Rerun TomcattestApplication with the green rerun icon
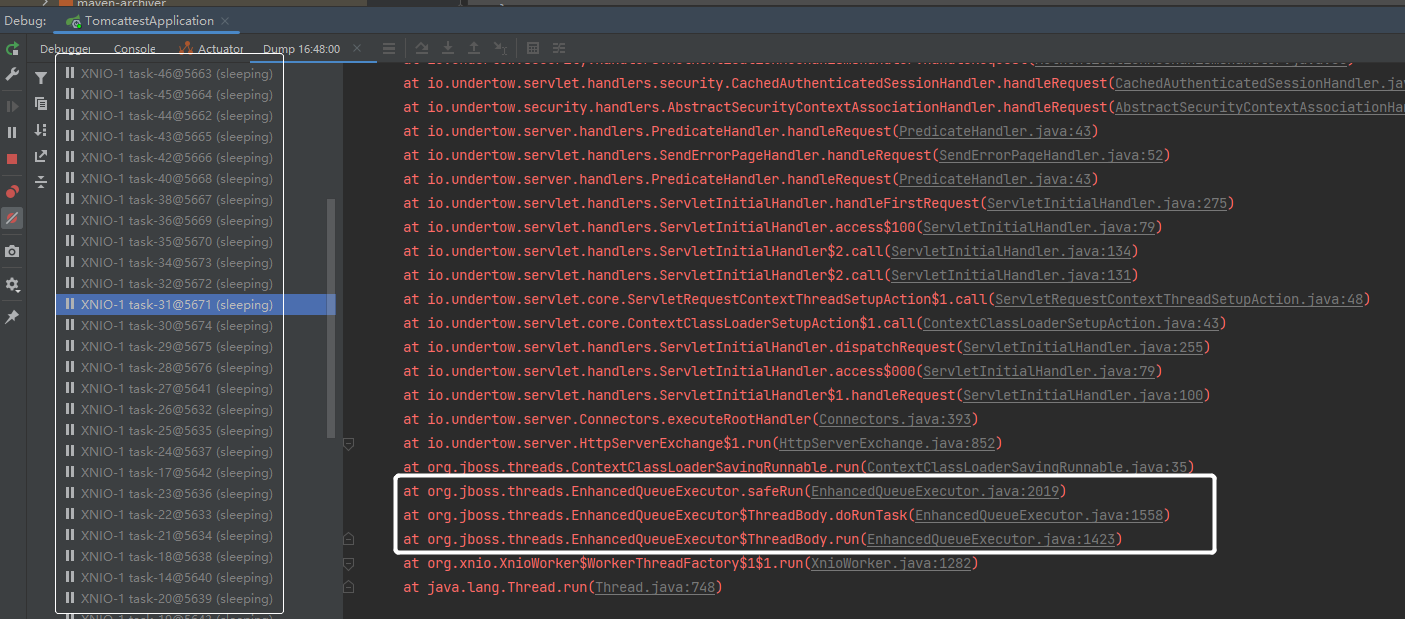 point(12,49)
